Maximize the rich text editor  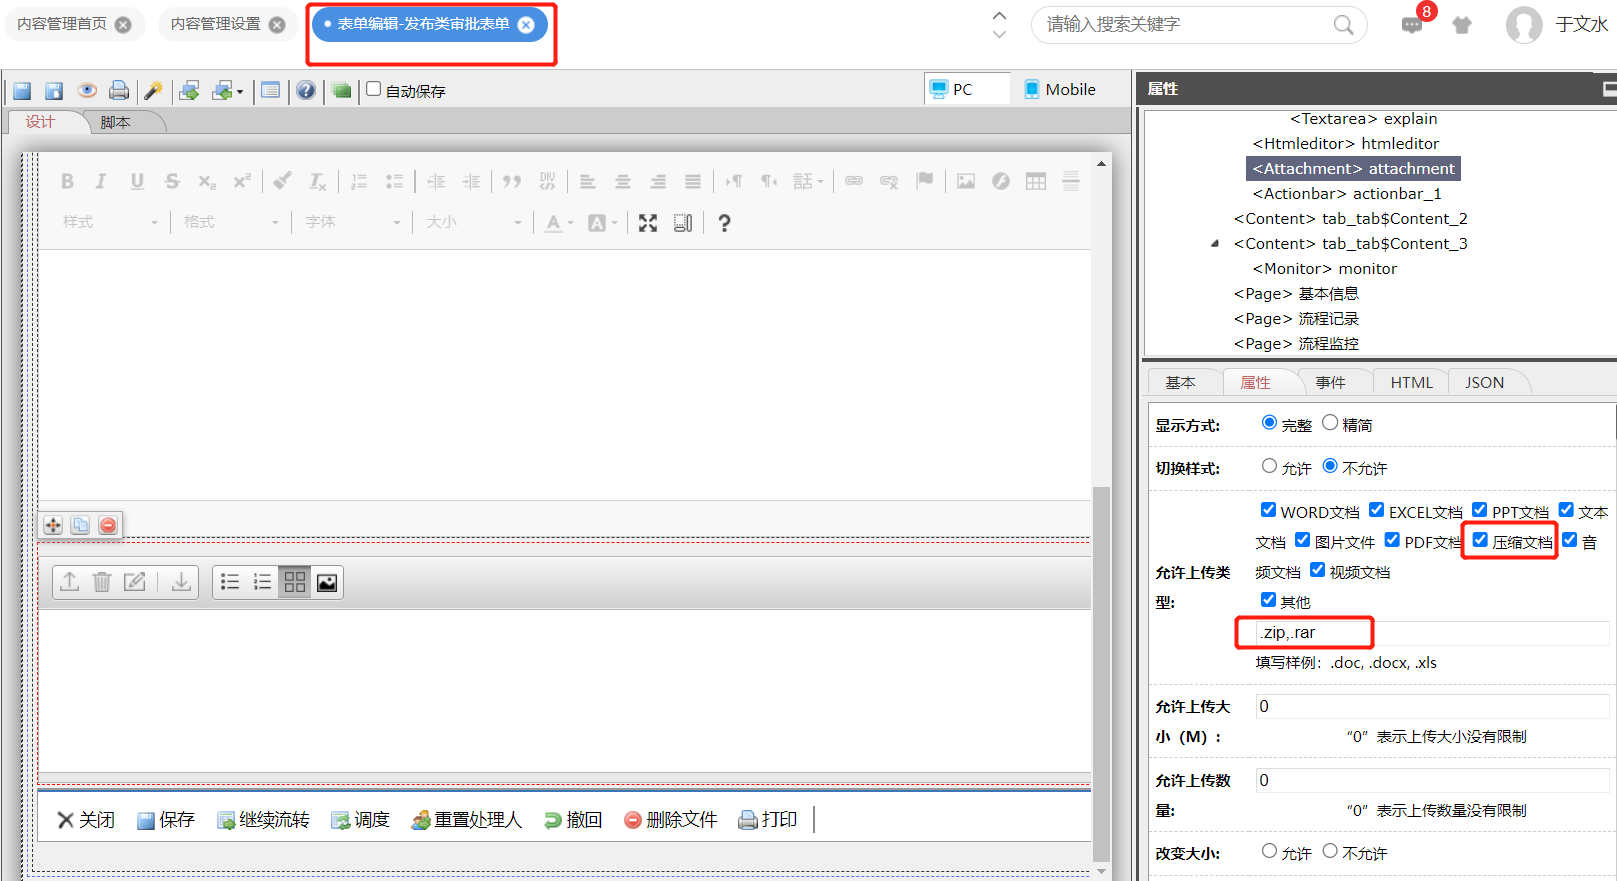click(648, 223)
